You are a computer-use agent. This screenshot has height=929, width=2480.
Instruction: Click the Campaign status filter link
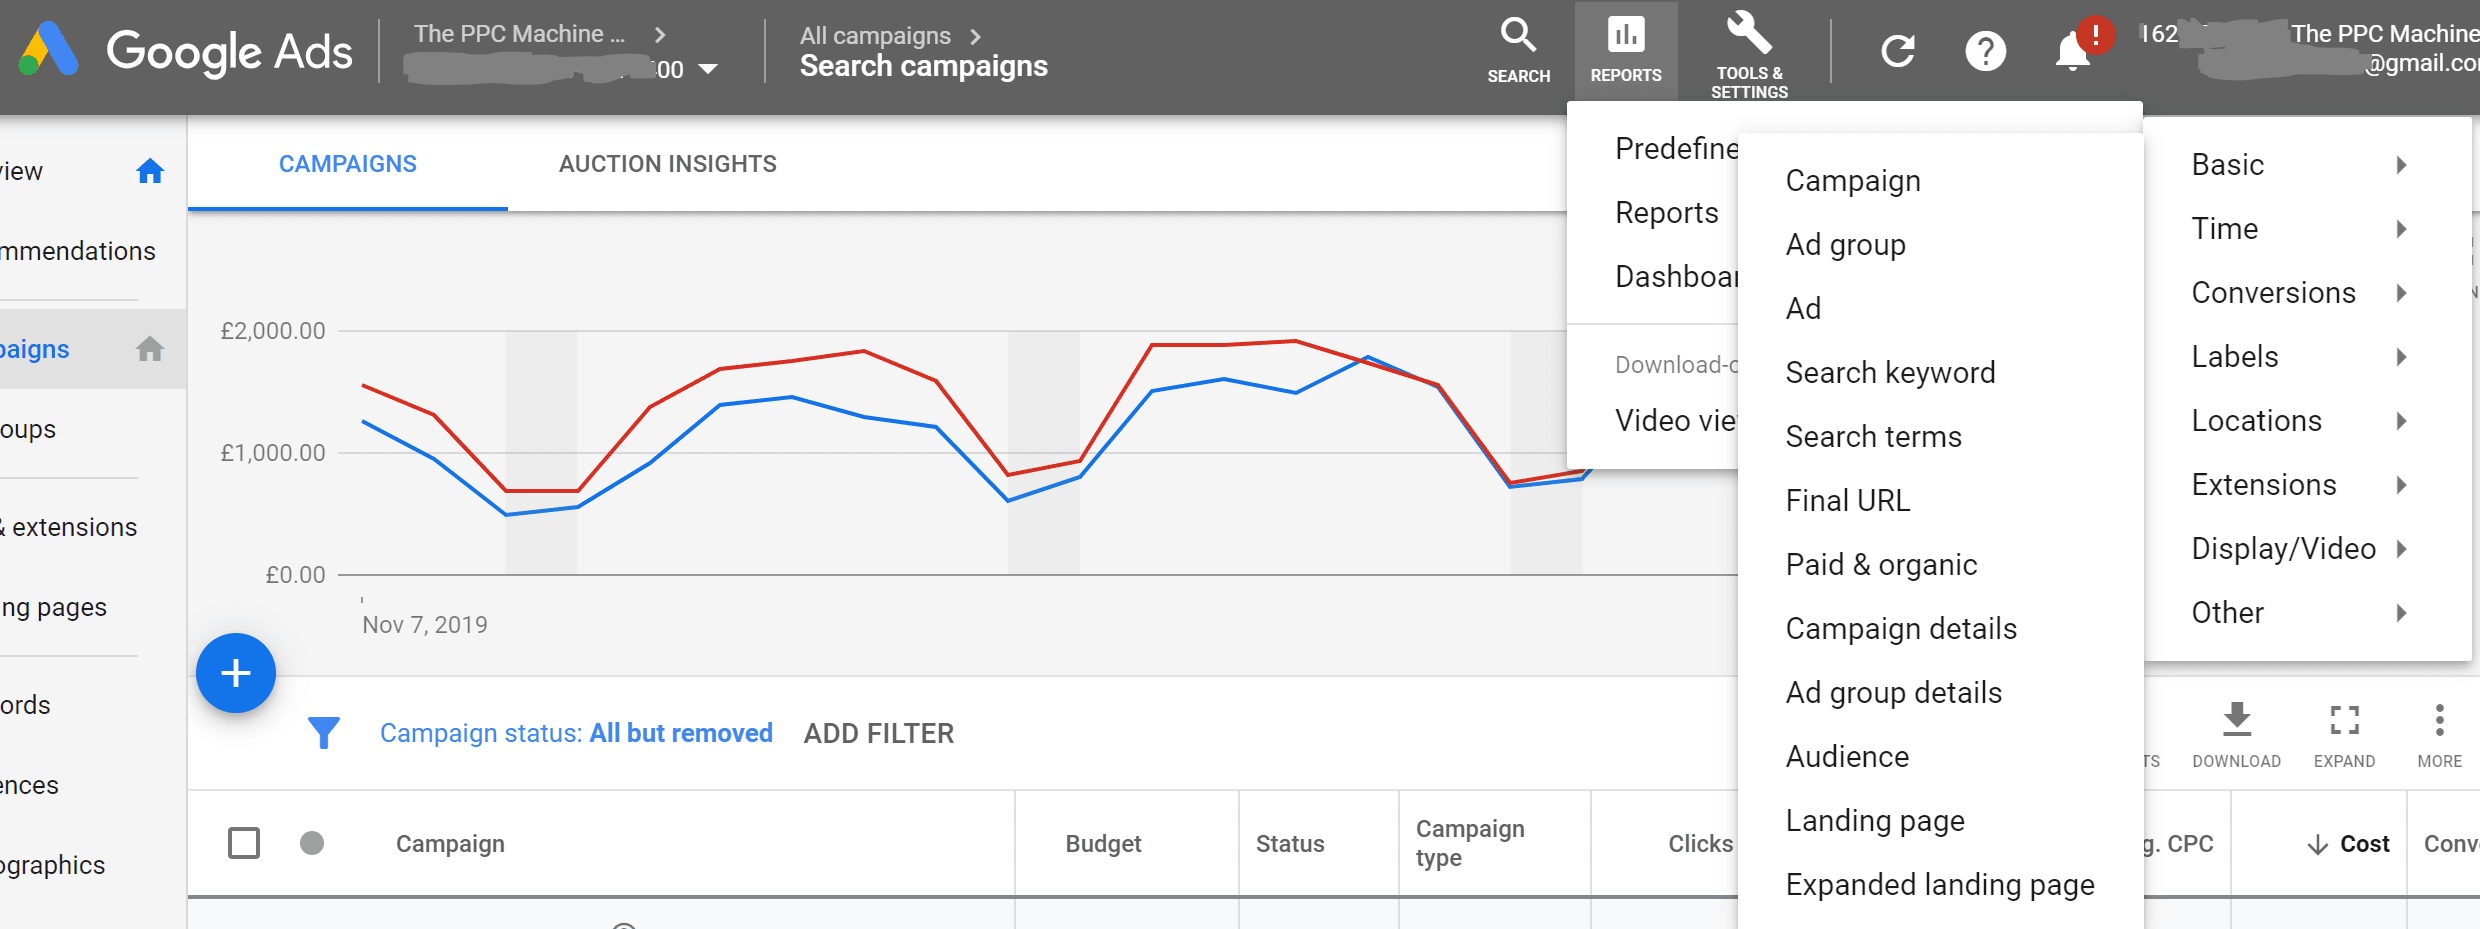pyautogui.click(x=576, y=734)
